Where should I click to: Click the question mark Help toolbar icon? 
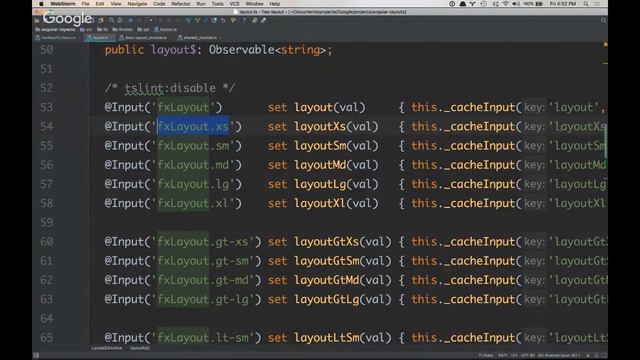[x=244, y=20]
